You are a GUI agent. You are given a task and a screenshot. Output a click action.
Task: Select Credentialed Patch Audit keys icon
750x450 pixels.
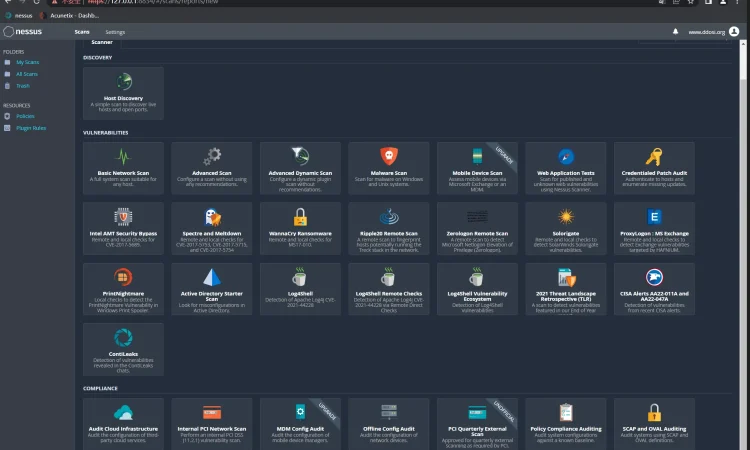[654, 156]
